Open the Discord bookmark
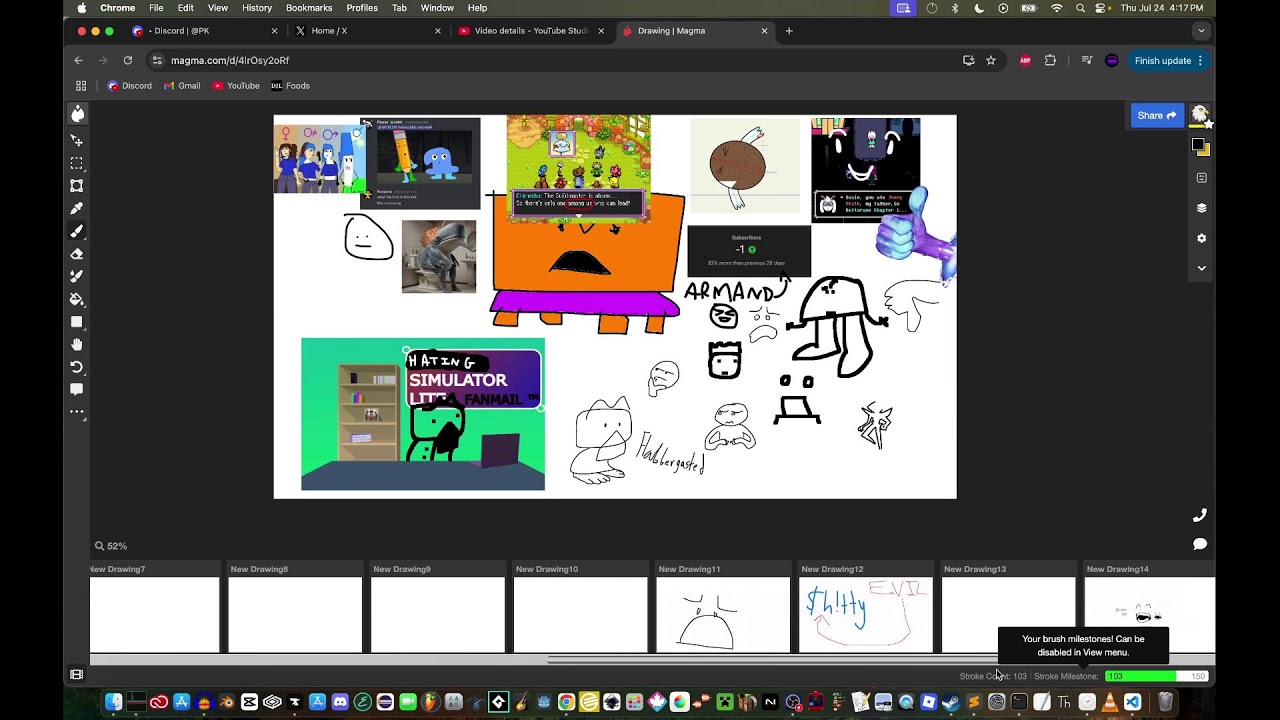 (130, 86)
